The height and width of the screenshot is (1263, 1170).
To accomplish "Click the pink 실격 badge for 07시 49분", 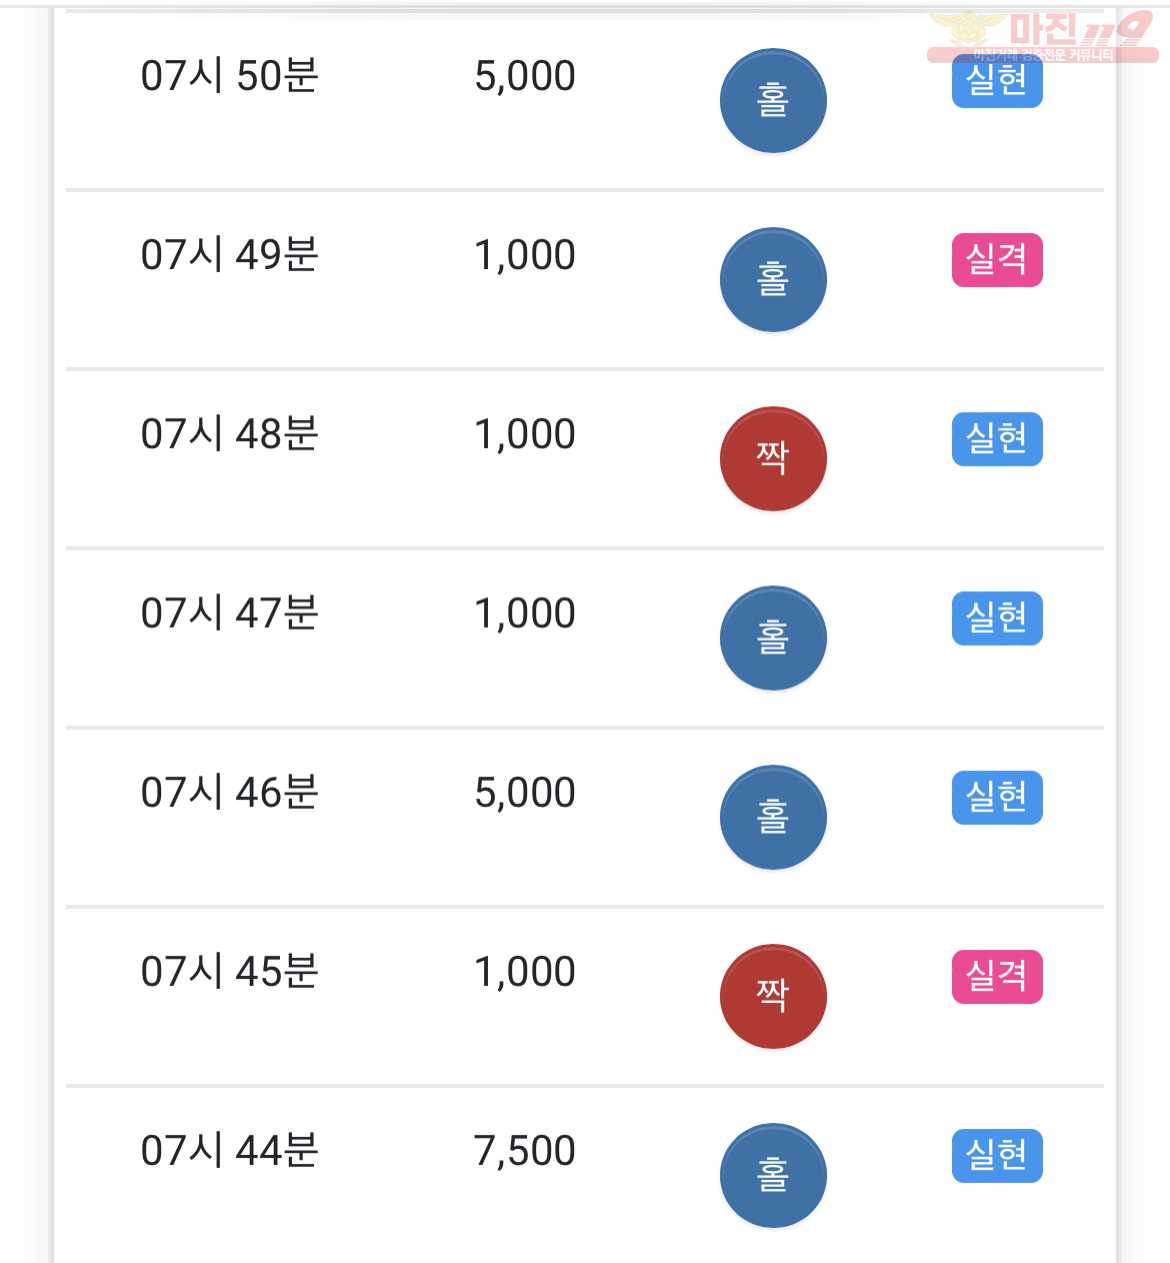I will 997,260.
